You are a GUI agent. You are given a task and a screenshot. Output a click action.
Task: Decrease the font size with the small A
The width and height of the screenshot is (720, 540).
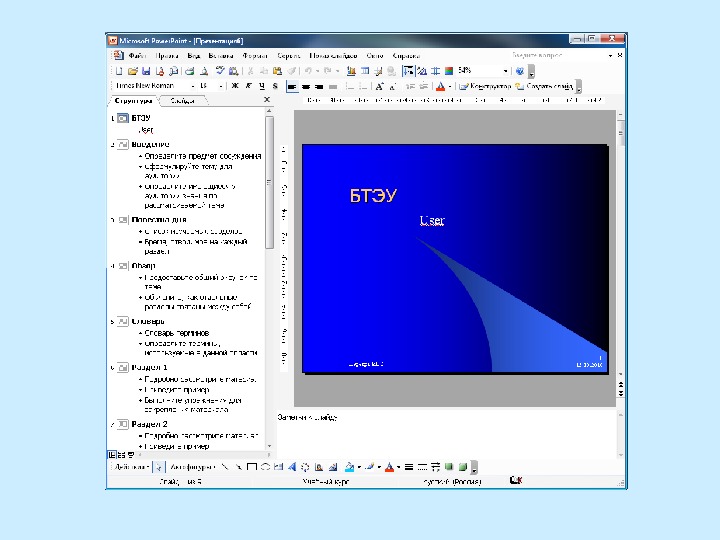pyautogui.click(x=393, y=86)
